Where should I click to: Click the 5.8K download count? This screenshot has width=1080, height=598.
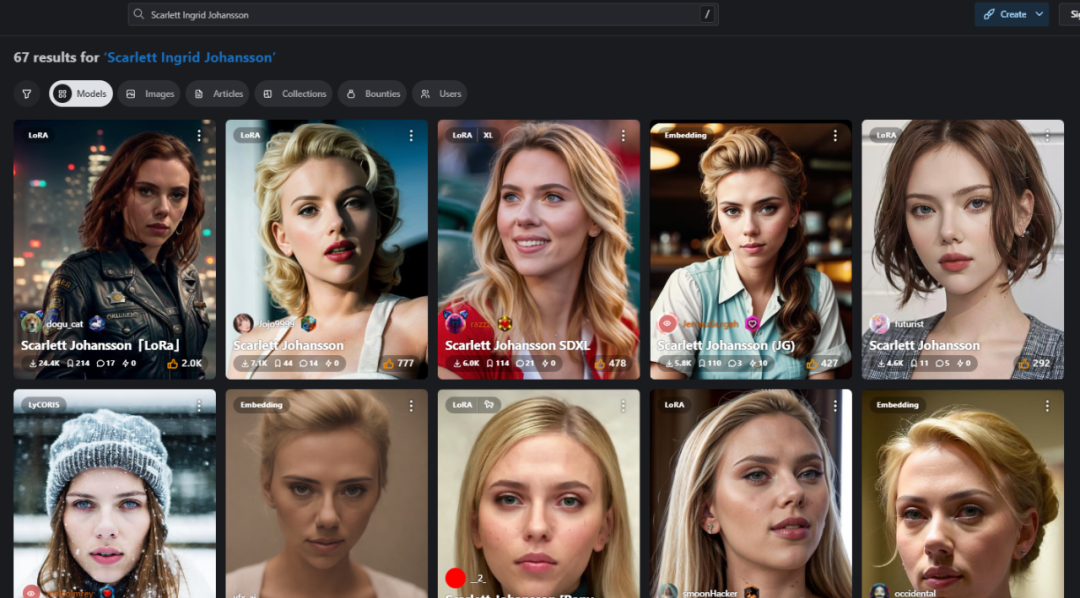pyautogui.click(x=679, y=363)
